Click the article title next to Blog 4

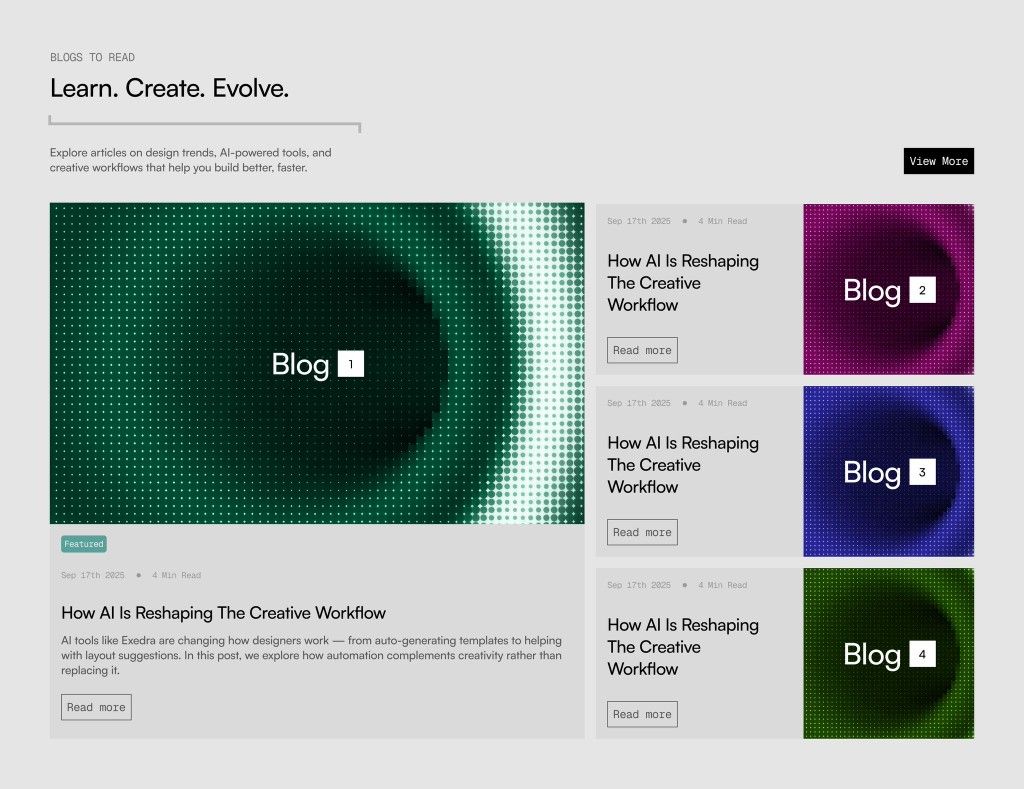pos(683,647)
